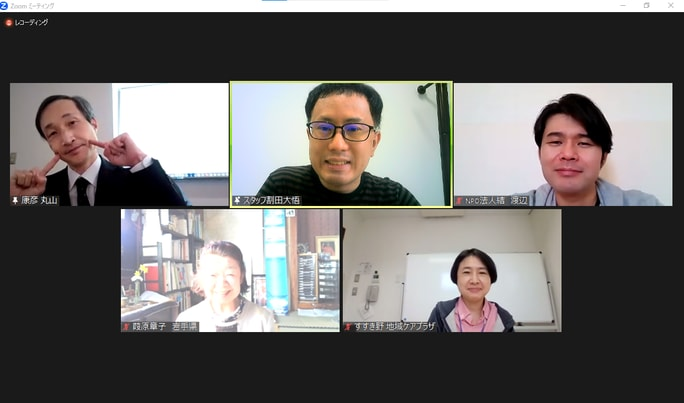Screen dimensions: 684x403
Task: Click the Zoom logo in title bar
Action: pos(4,6)
